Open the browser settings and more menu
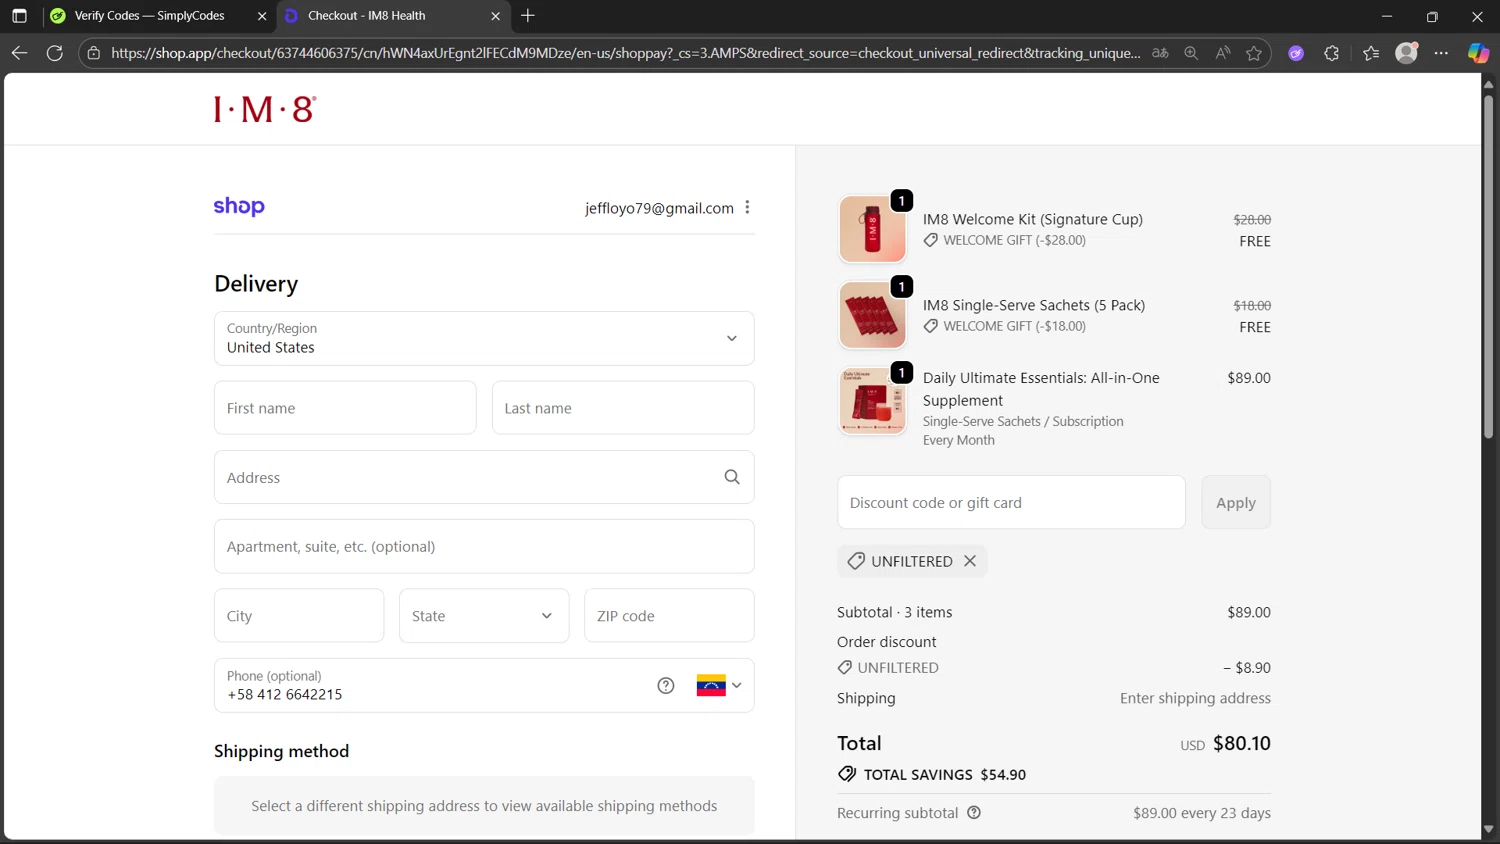The height and width of the screenshot is (844, 1500). click(x=1441, y=53)
